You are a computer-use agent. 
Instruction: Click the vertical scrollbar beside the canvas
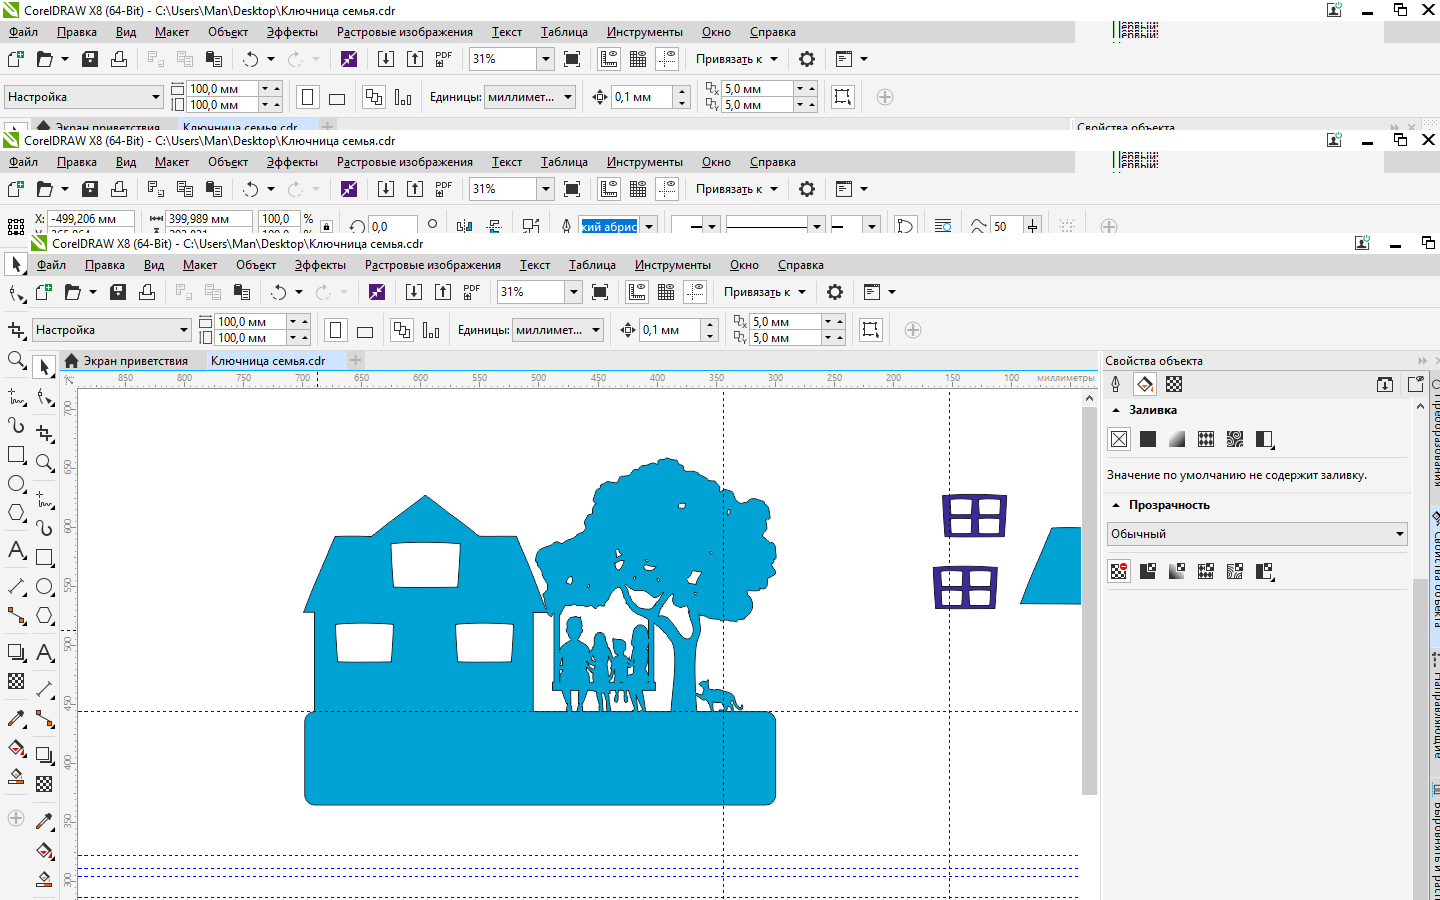click(1090, 600)
